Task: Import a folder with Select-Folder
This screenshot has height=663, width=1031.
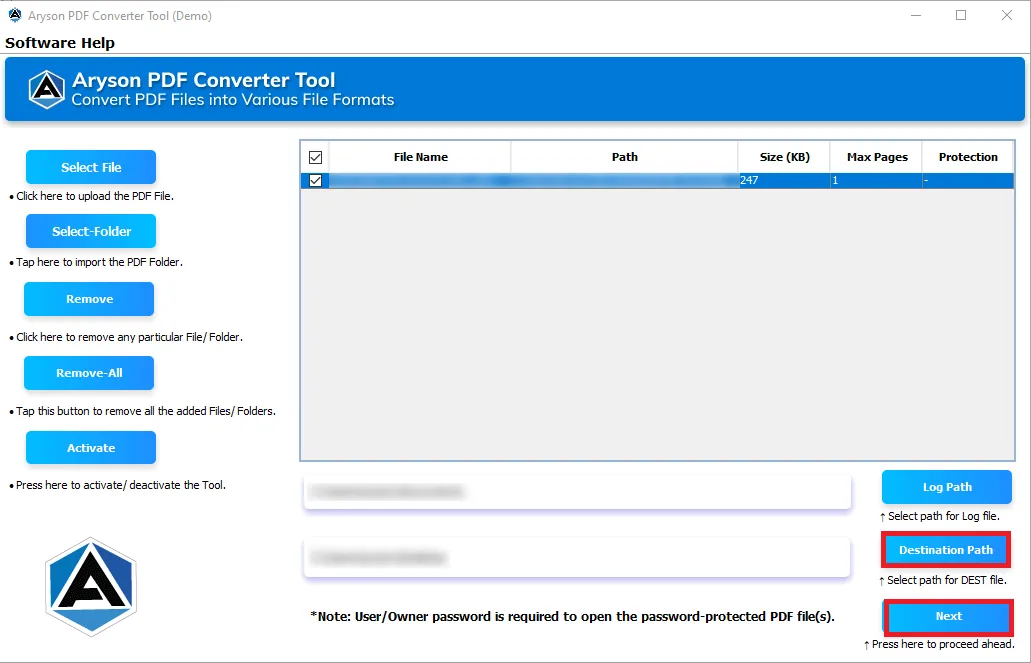Action: click(x=91, y=231)
